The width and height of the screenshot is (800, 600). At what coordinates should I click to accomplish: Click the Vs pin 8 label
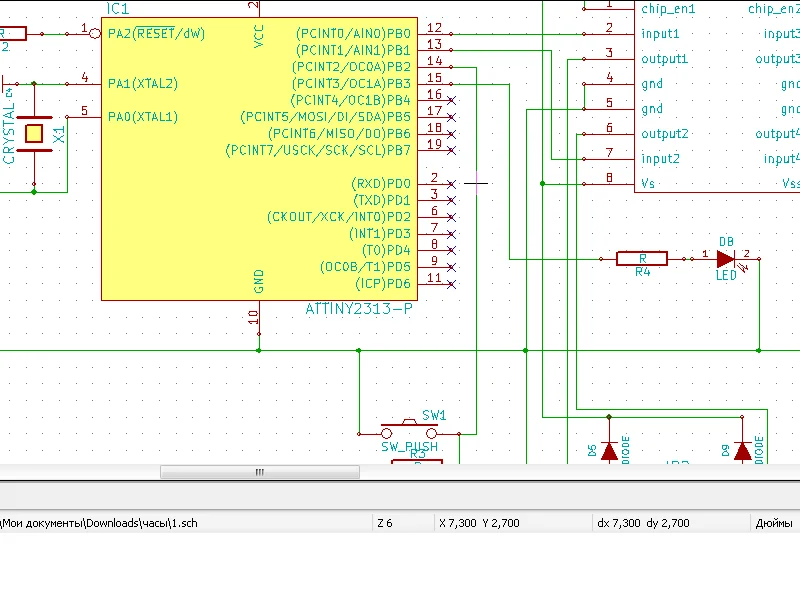pyautogui.click(x=649, y=184)
